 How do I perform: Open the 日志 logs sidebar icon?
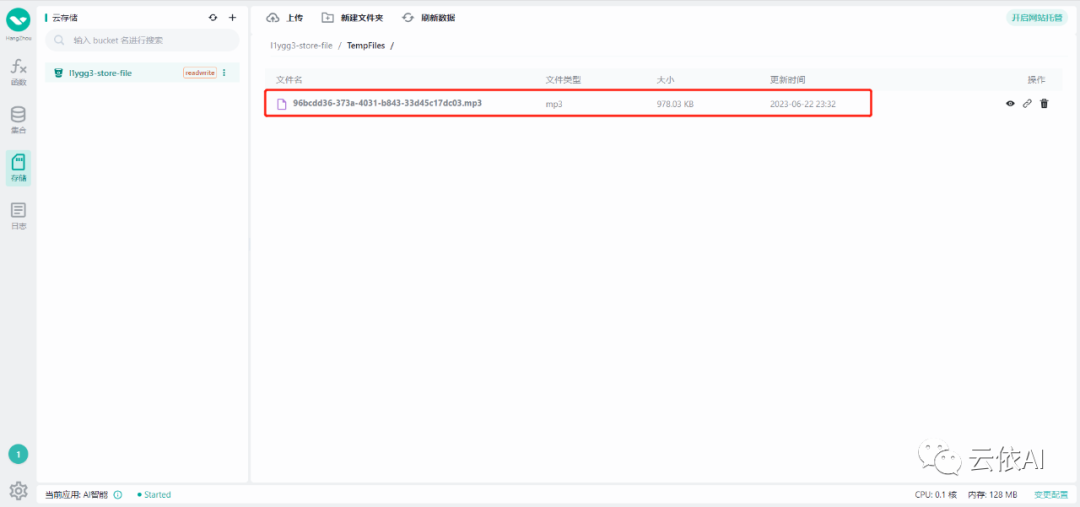[x=19, y=216]
